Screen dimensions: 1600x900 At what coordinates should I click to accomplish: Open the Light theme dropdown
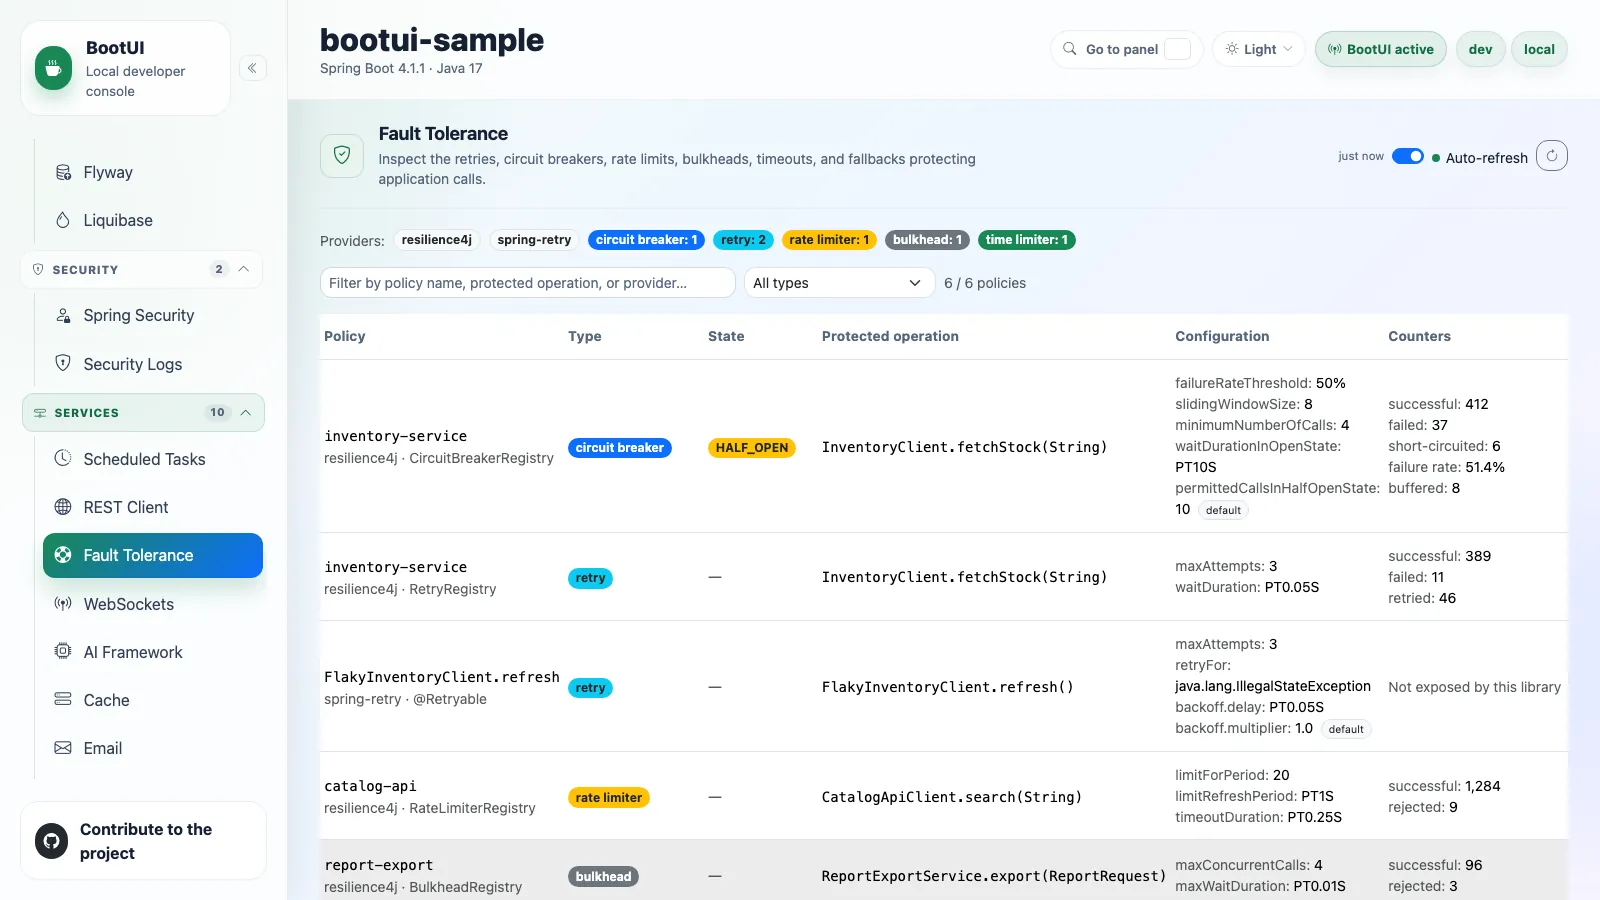point(1259,49)
